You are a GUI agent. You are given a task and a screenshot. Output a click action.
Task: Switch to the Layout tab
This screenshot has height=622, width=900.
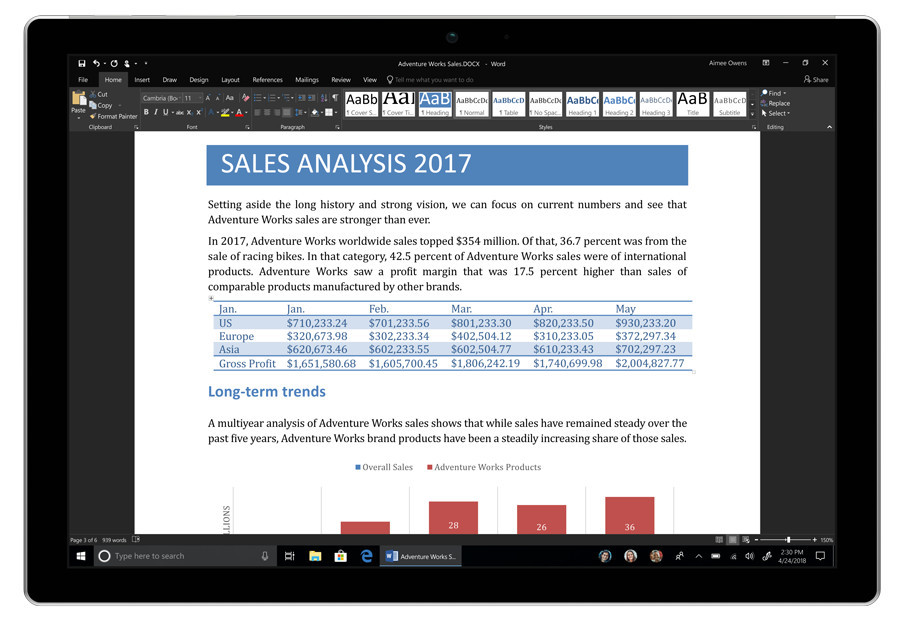tap(230, 80)
